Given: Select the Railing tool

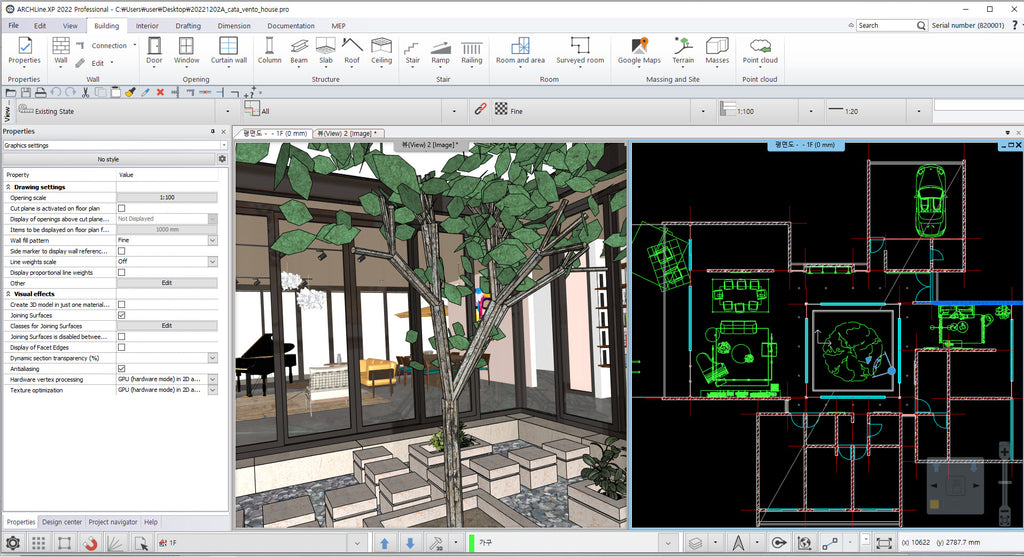Looking at the screenshot, I should [472, 50].
